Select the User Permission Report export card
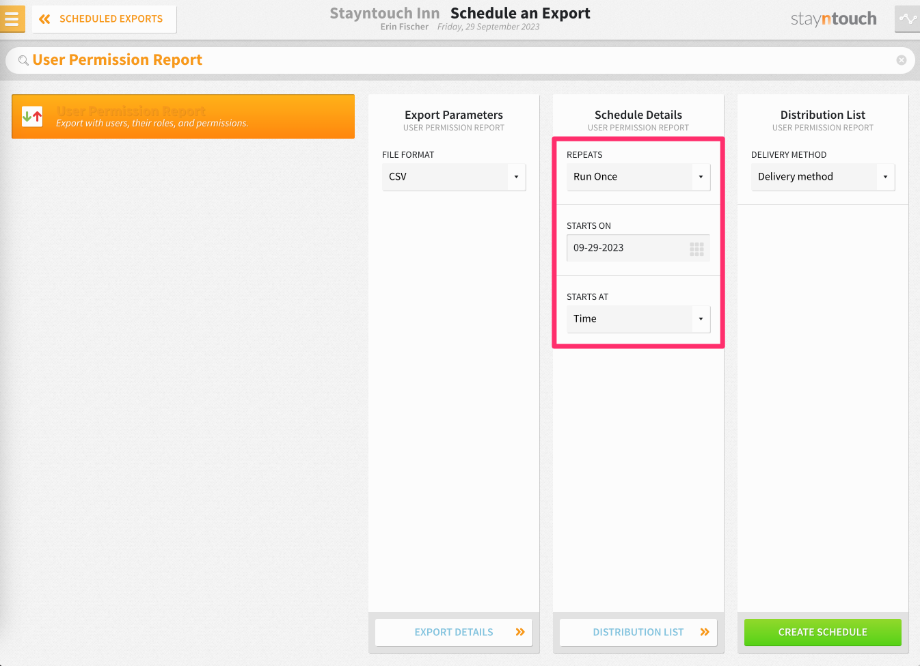 tap(183, 116)
